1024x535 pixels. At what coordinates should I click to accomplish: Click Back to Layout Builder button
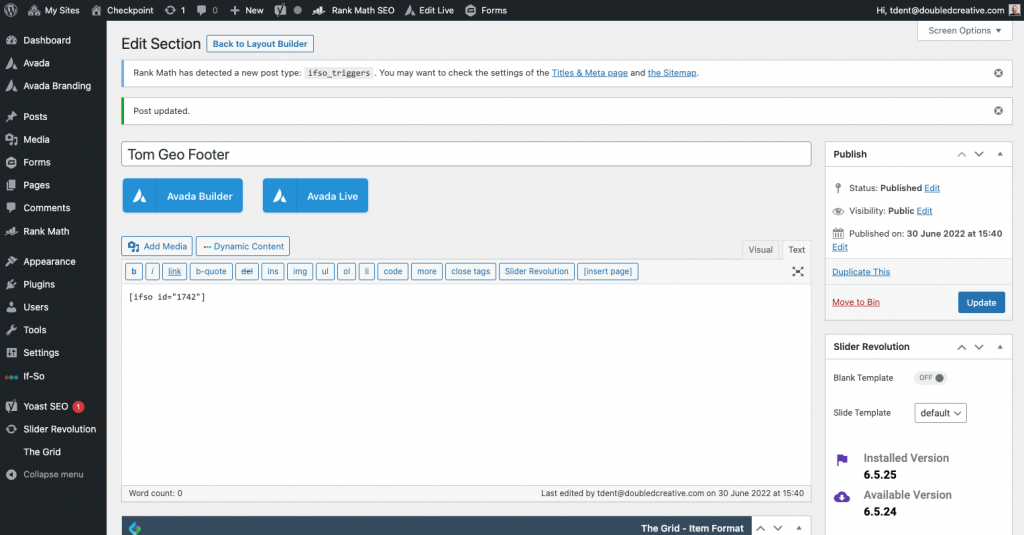point(260,44)
